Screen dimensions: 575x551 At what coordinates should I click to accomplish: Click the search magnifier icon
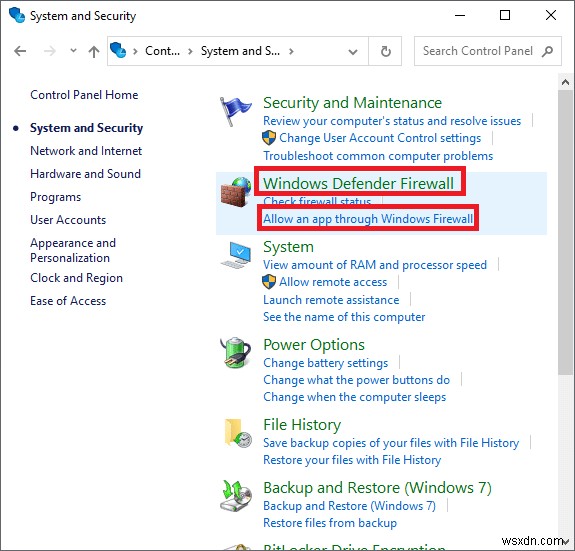[x=547, y=51]
